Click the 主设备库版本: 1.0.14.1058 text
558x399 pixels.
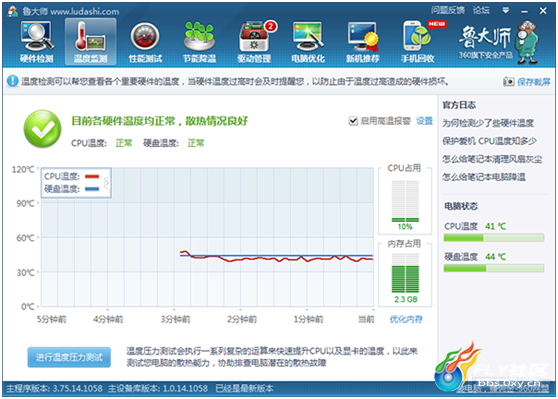158,388
